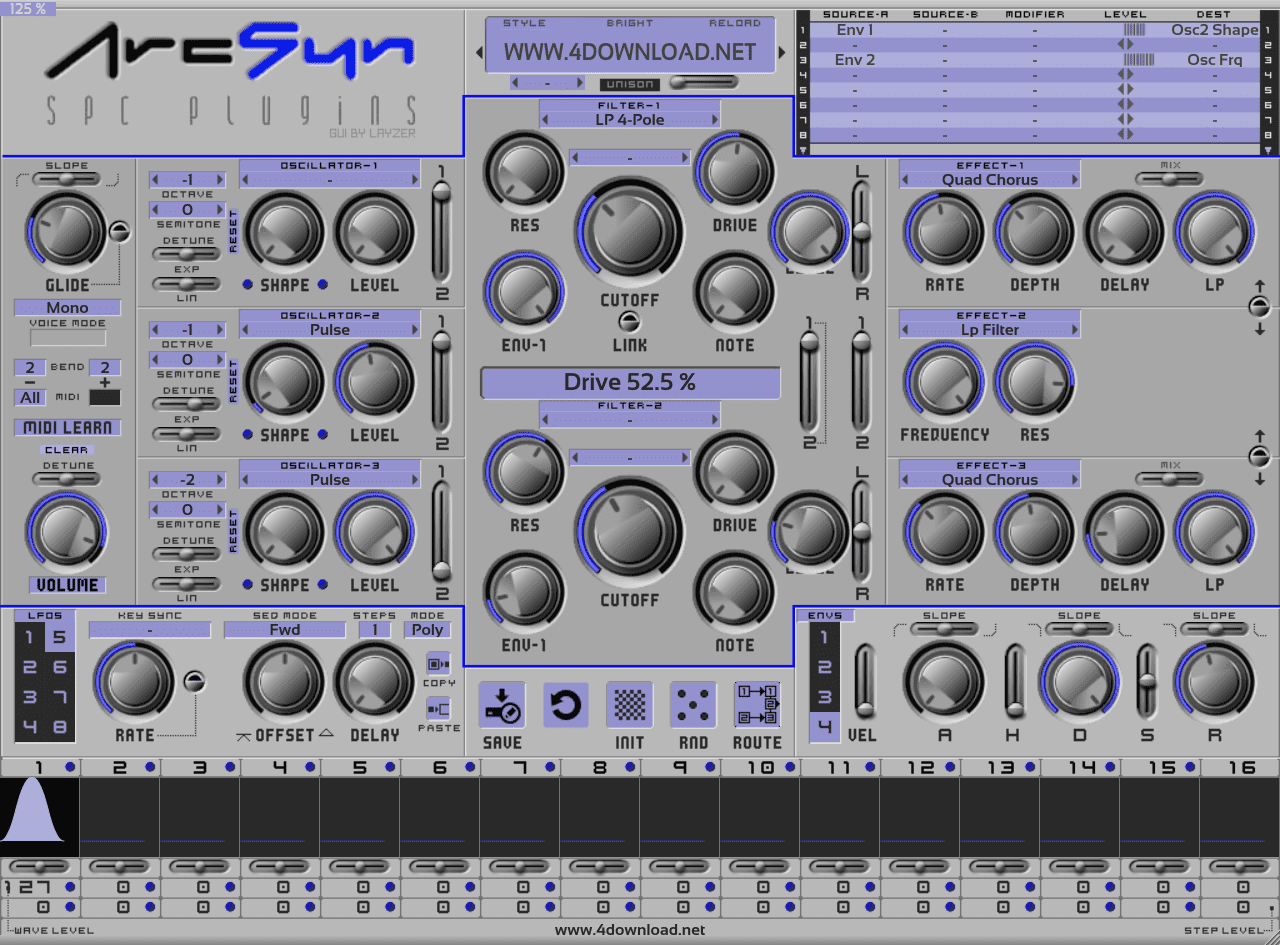This screenshot has width=1280, height=945.
Task: Click the SAVE preset icon
Action: [501, 706]
